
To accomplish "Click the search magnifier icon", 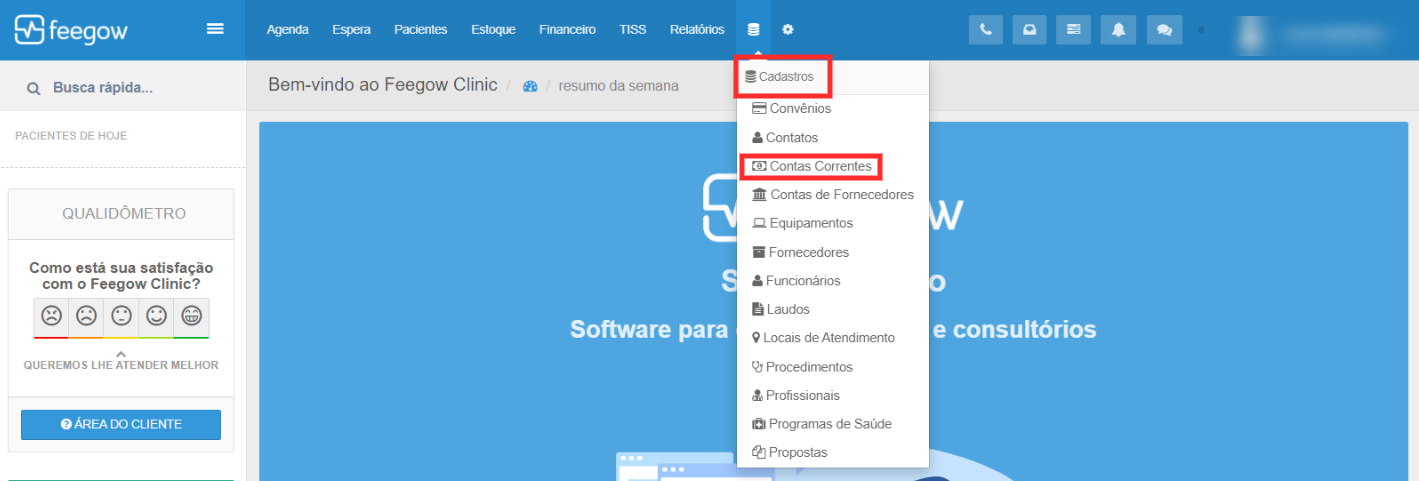I will click(34, 88).
